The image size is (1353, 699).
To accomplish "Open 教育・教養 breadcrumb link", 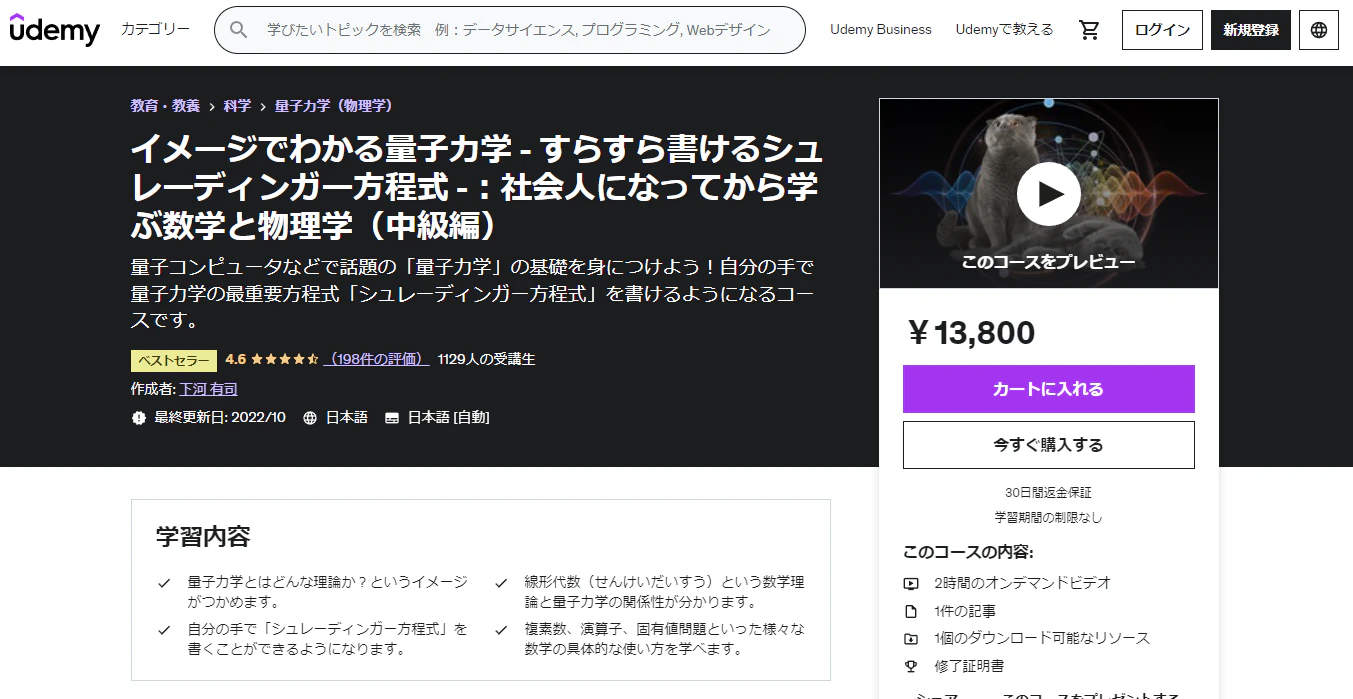I will coord(165,105).
